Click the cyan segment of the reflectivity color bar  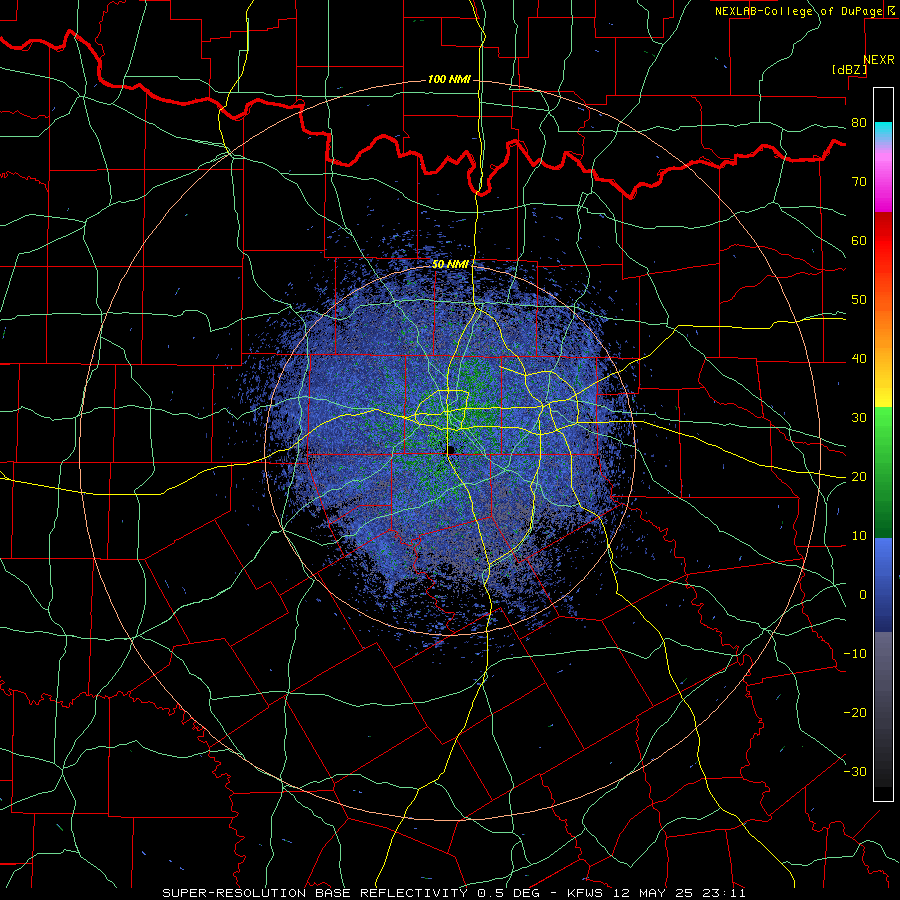(x=883, y=132)
